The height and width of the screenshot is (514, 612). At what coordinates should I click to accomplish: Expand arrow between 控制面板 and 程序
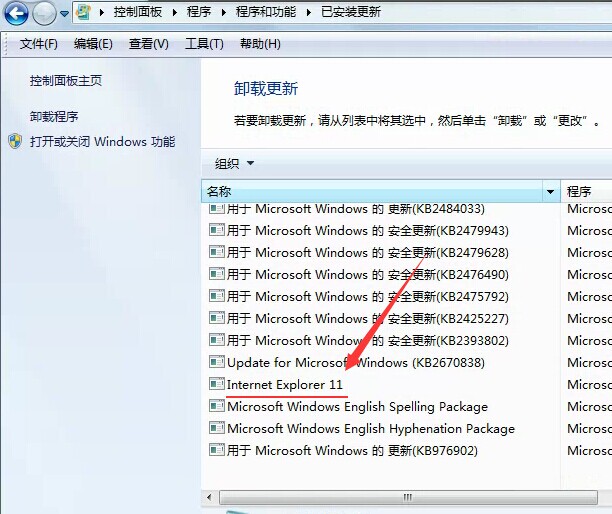click(x=174, y=12)
